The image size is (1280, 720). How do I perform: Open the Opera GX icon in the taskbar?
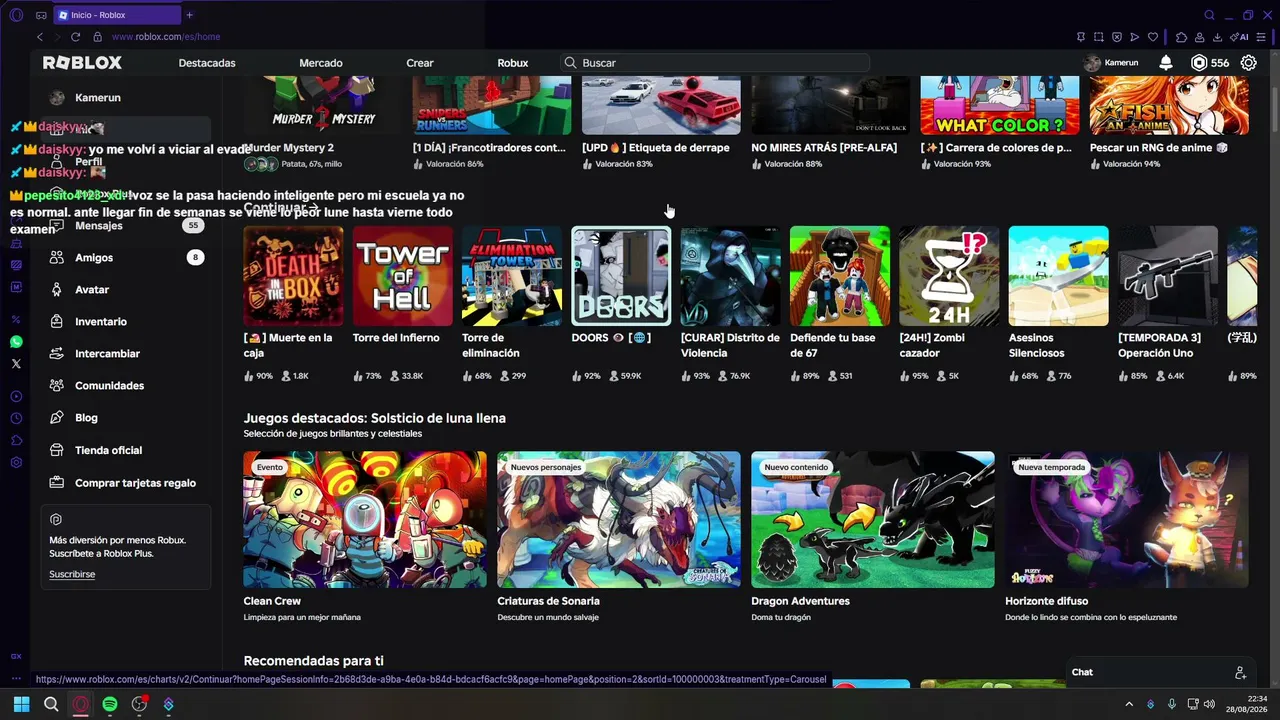click(80, 704)
